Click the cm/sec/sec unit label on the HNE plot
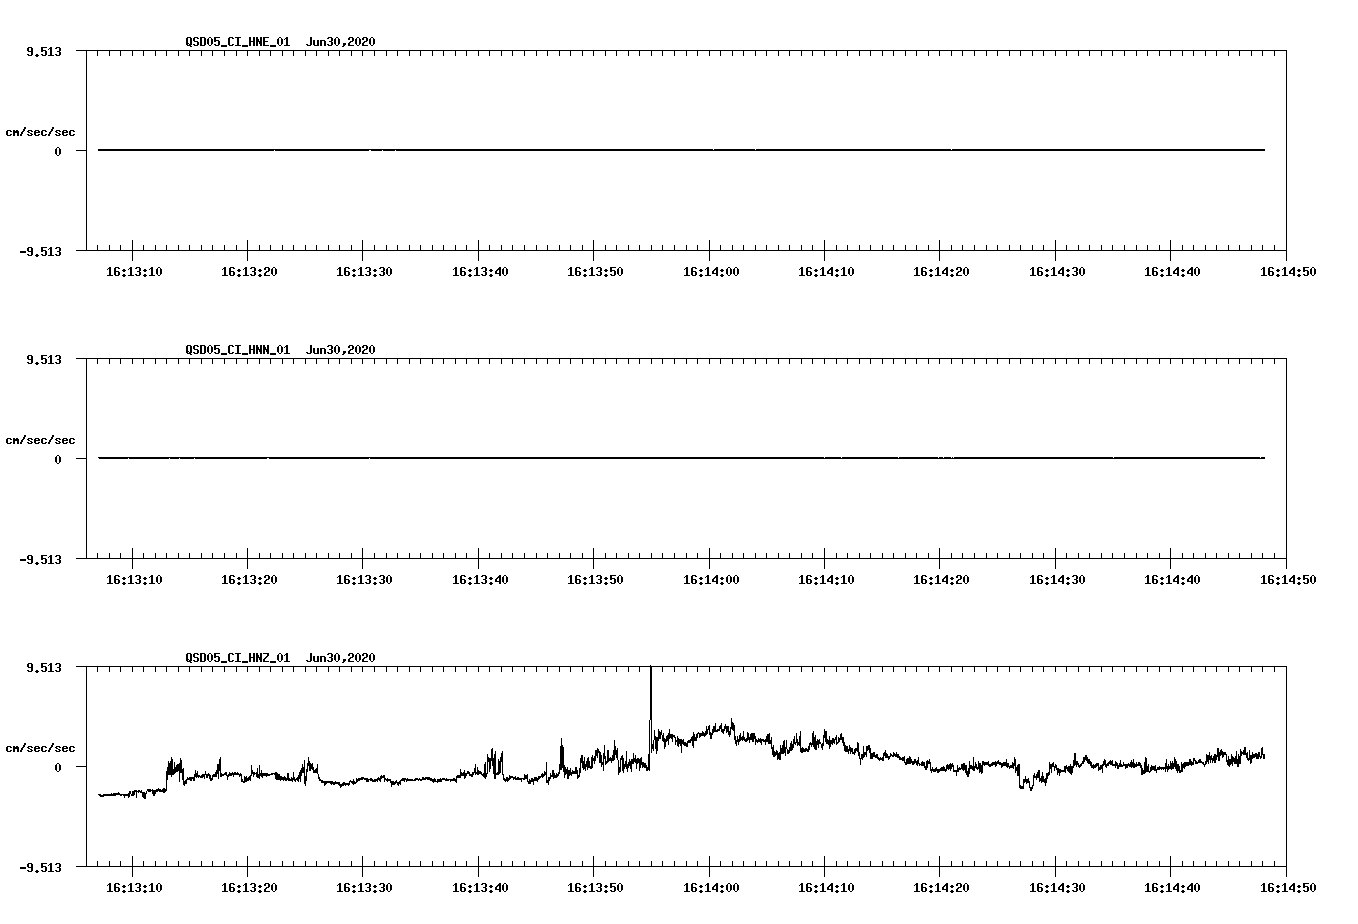Viewport: 1358px width, 924px height. pos(40,132)
